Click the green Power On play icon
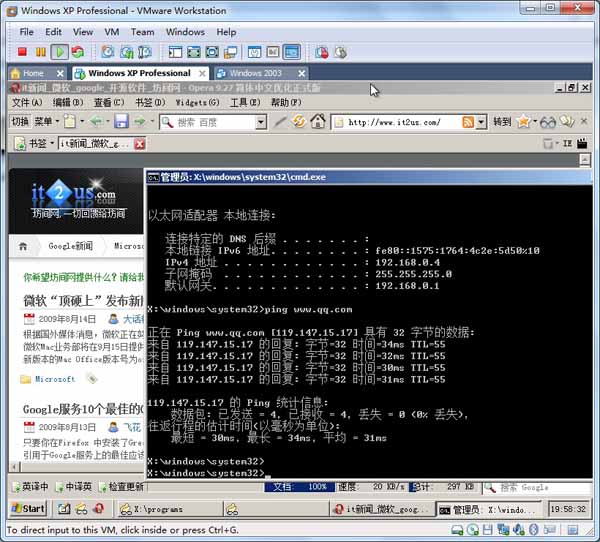The height and width of the screenshot is (542, 600). 59,52
